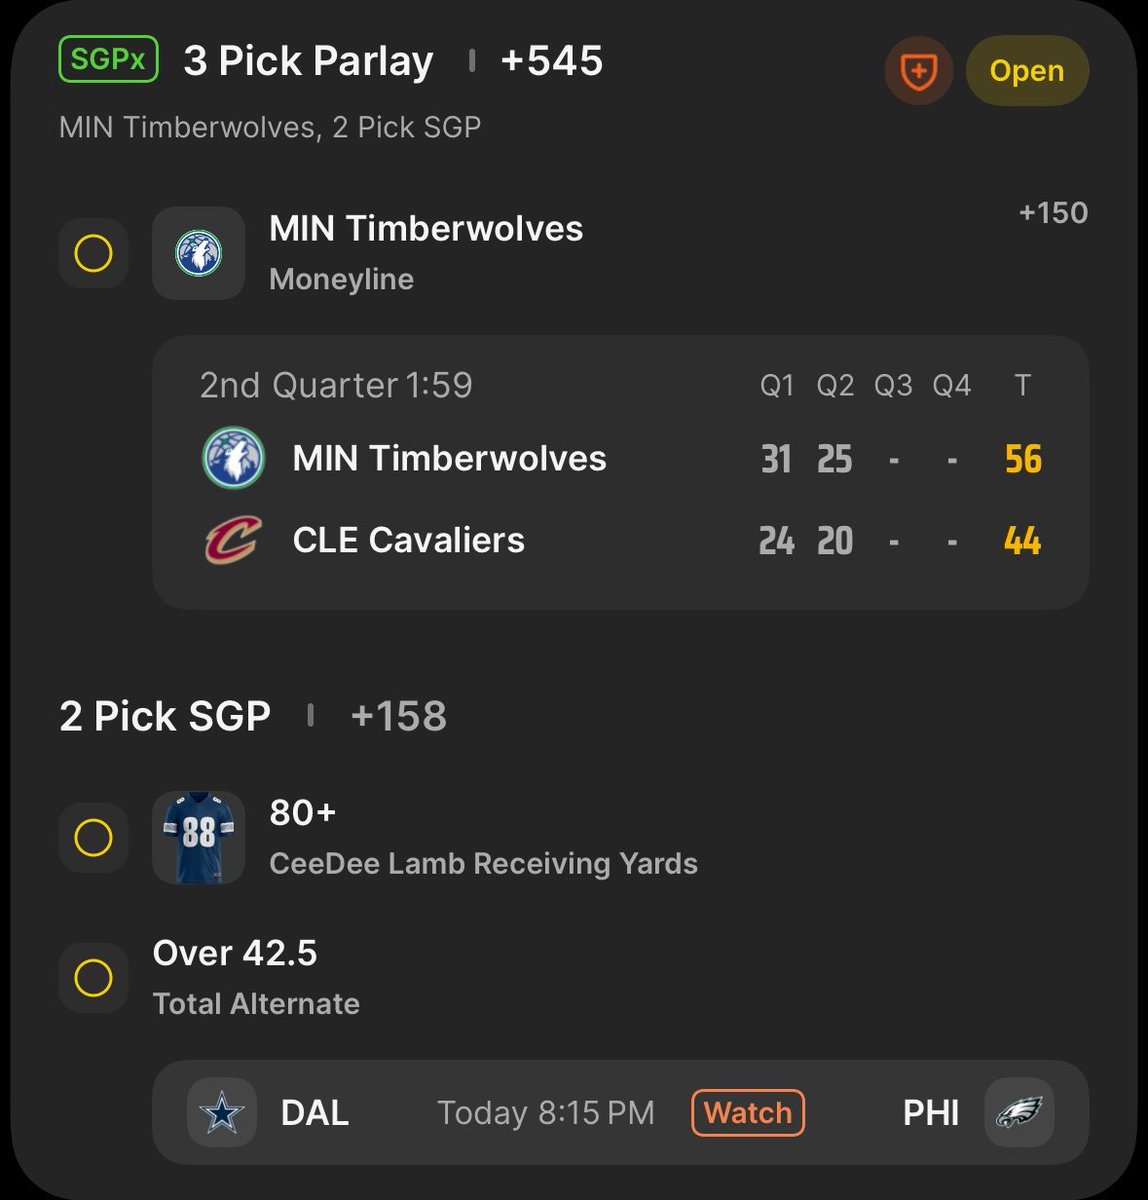This screenshot has height=1200, width=1148.
Task: Expand the 2 Pick SGP section header
Action: point(165,716)
